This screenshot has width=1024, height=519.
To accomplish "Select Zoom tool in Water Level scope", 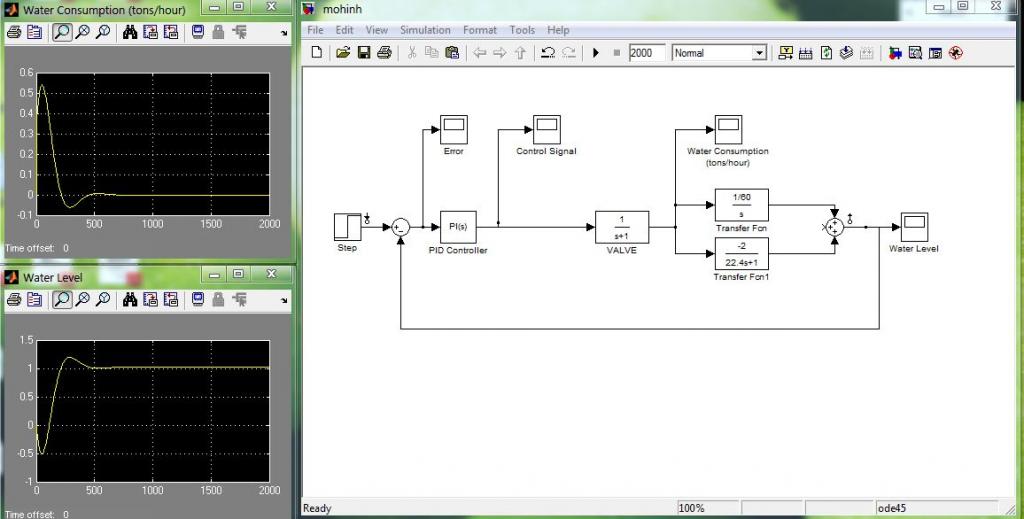I will 62,300.
